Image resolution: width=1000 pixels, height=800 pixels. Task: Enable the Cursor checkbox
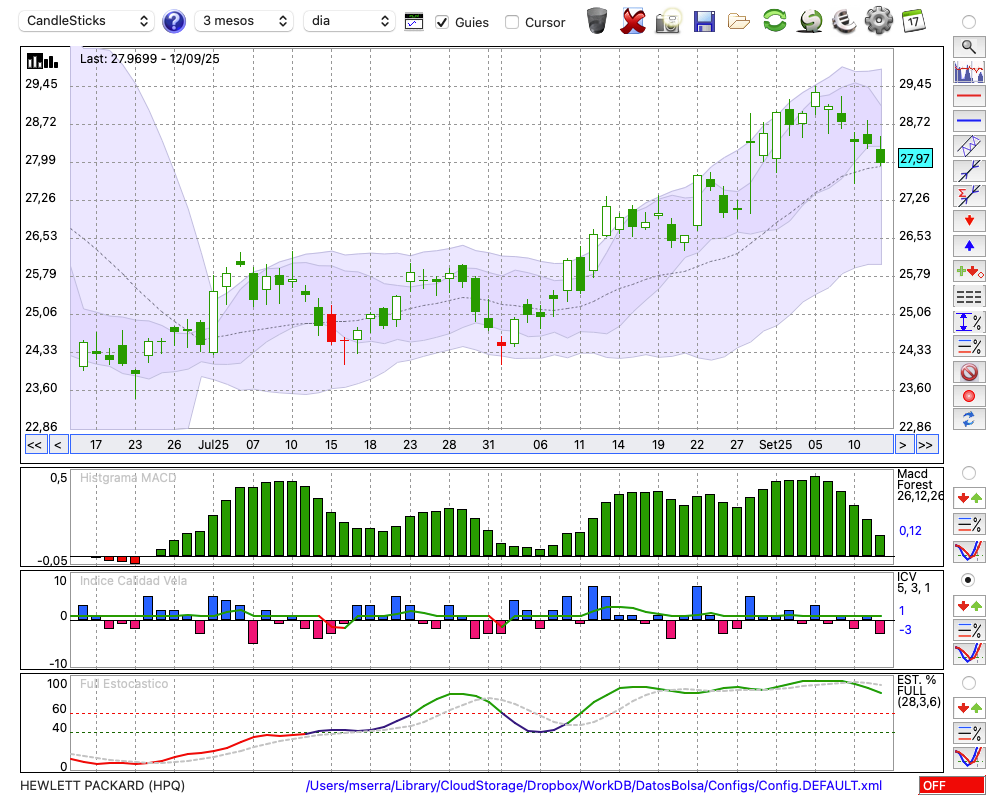coord(511,22)
